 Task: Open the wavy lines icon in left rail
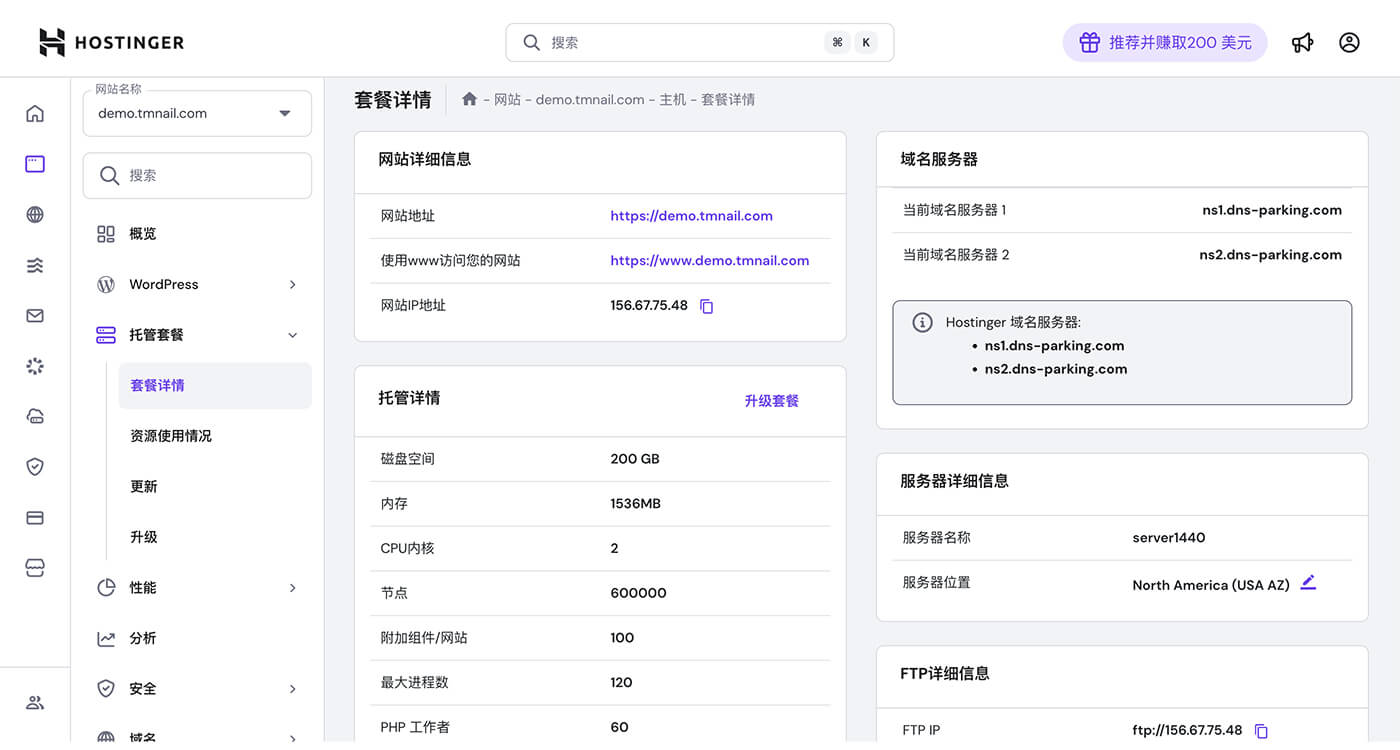[x=35, y=265]
